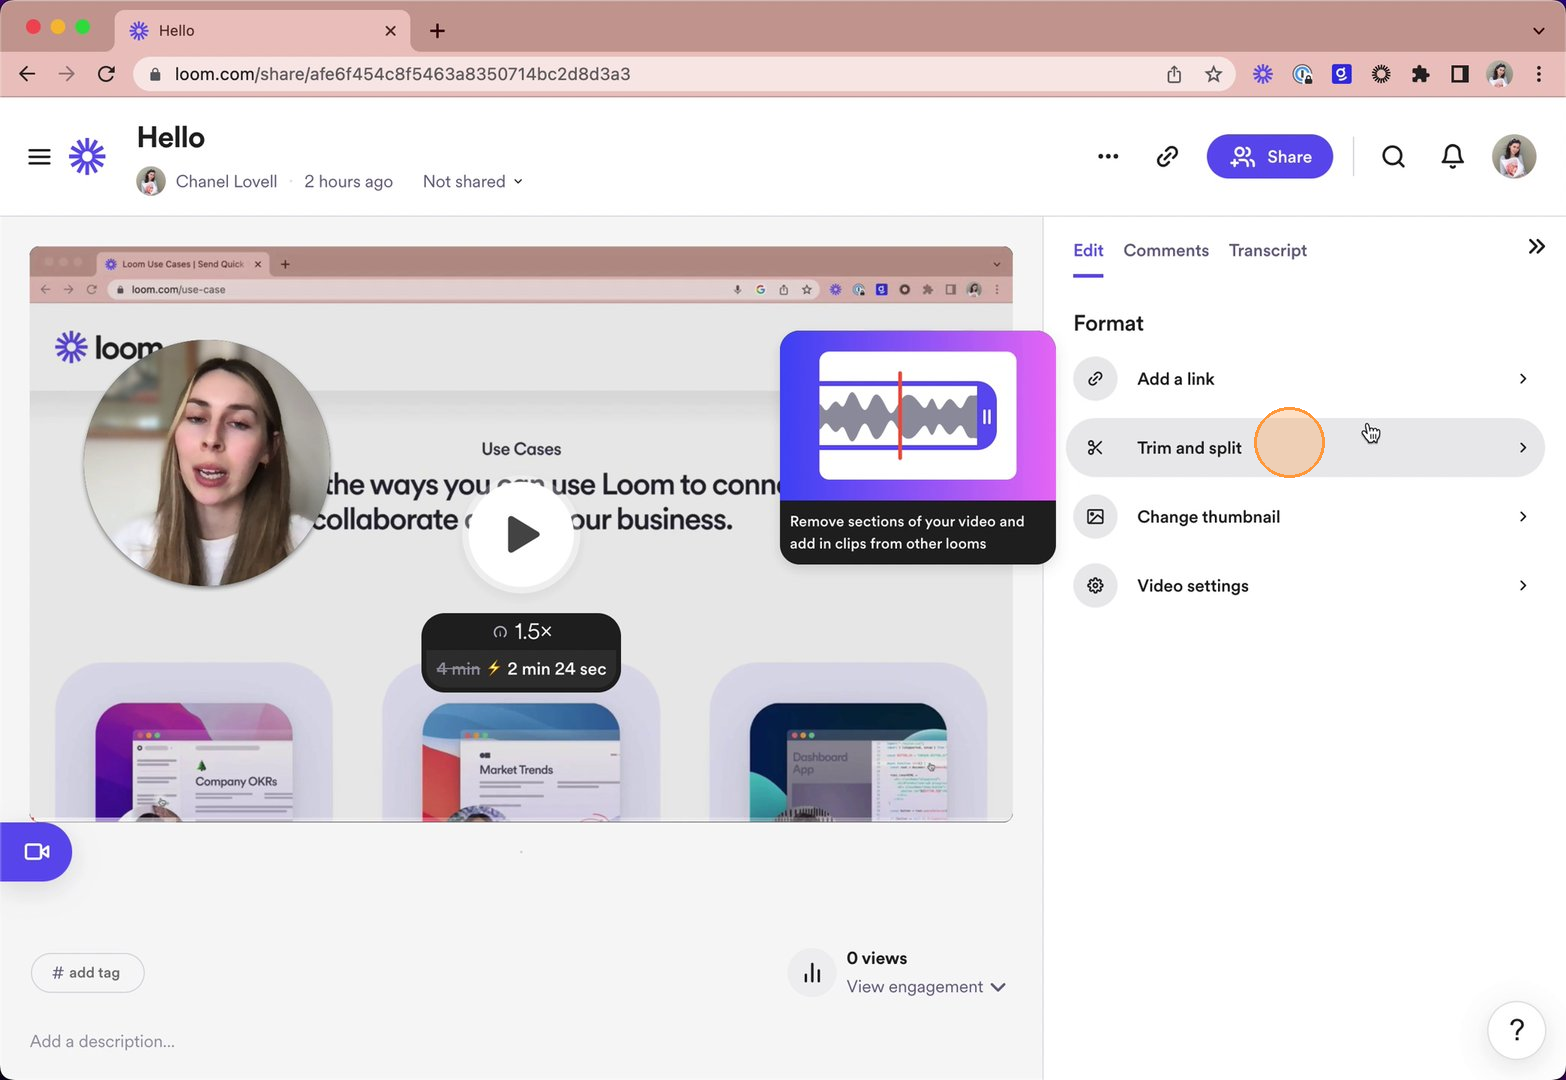Click the browser forward arrow
This screenshot has width=1566, height=1080.
click(x=66, y=74)
